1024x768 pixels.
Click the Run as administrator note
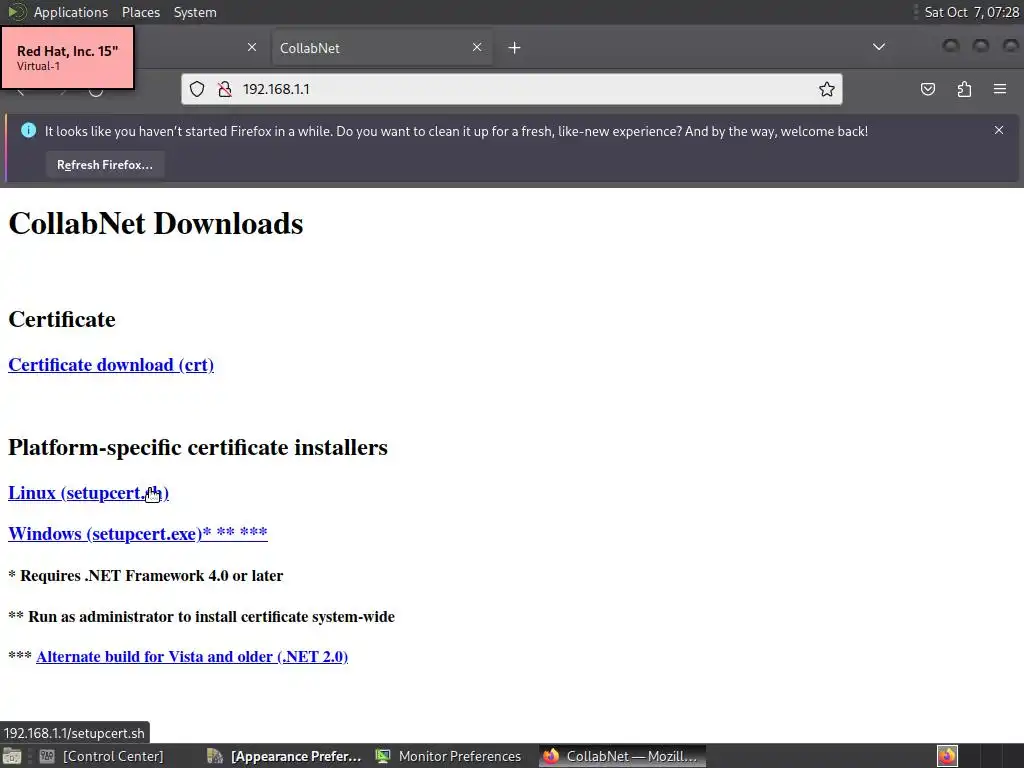[x=201, y=616]
